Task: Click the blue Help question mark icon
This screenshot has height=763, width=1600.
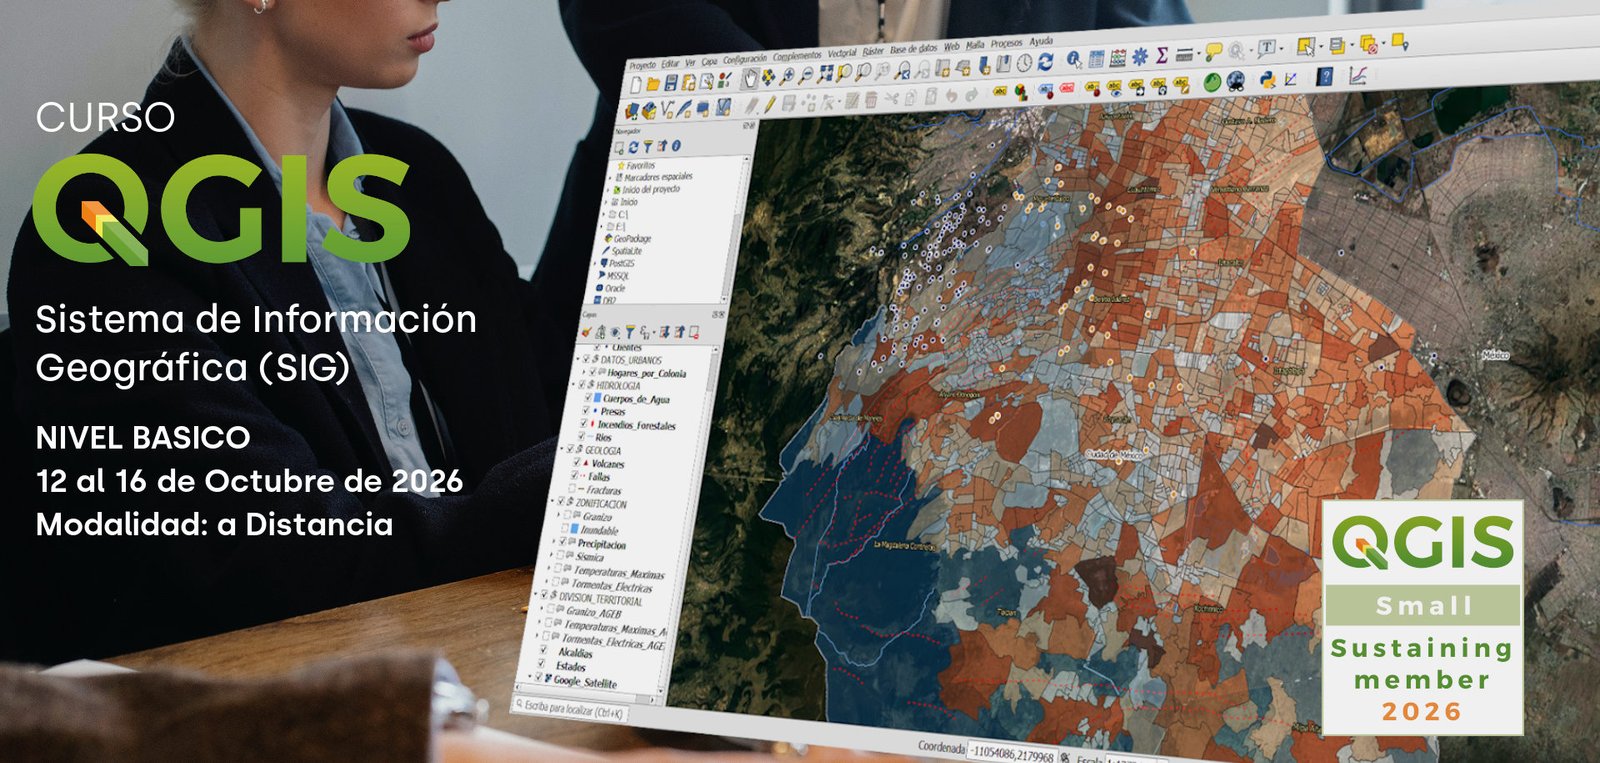Action: [1324, 77]
